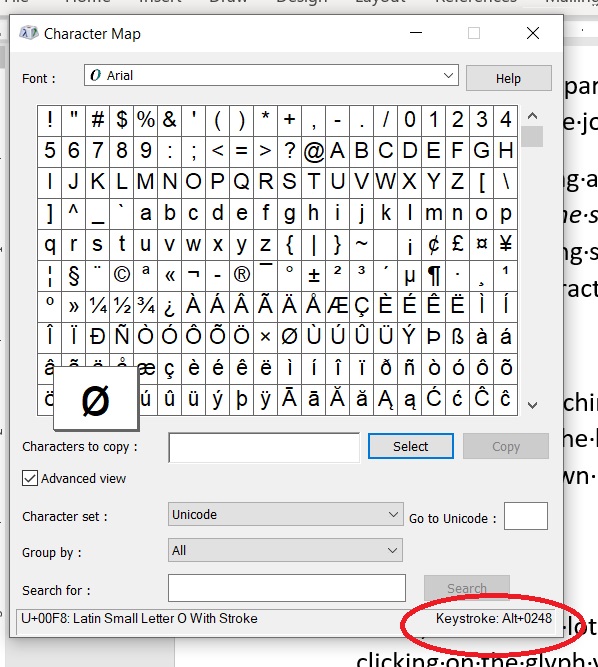The height and width of the screenshot is (667, 598).
Task: Pick the pilcrow ¶ character
Action: [433, 275]
